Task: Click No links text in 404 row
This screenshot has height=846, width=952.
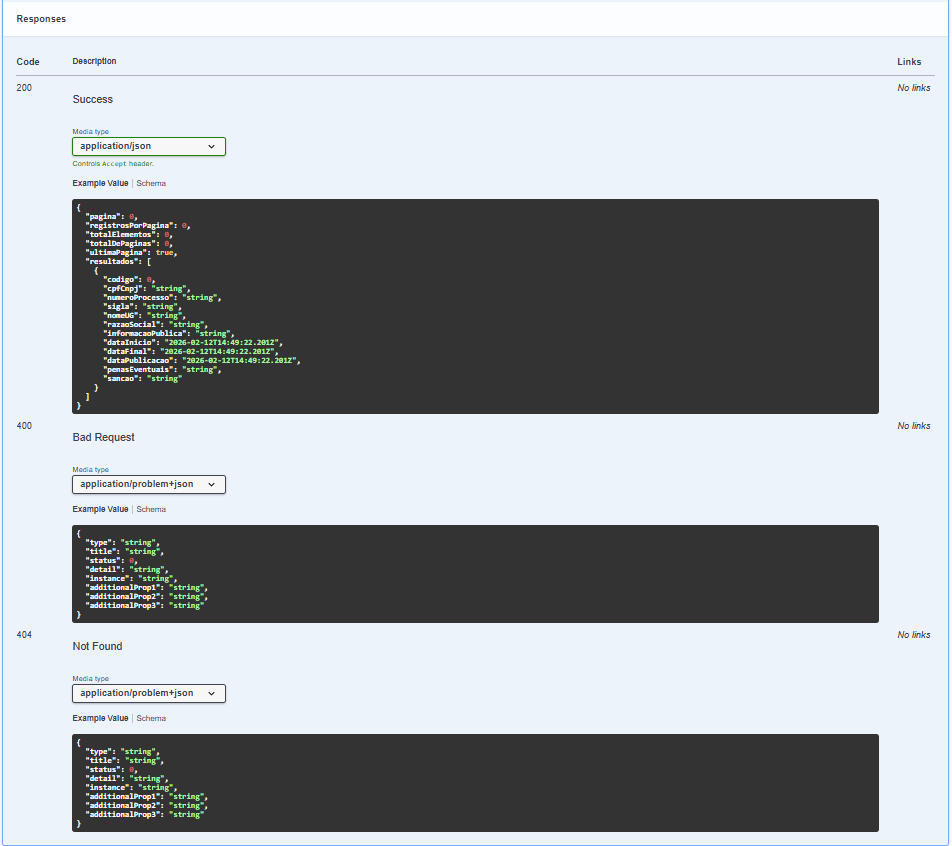Action: [914, 635]
